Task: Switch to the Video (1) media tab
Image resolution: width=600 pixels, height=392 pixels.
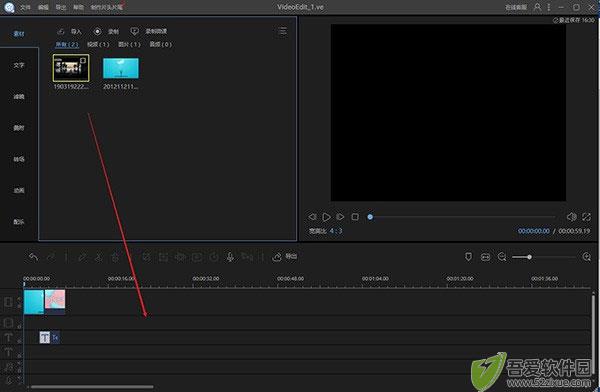Action: click(x=98, y=44)
